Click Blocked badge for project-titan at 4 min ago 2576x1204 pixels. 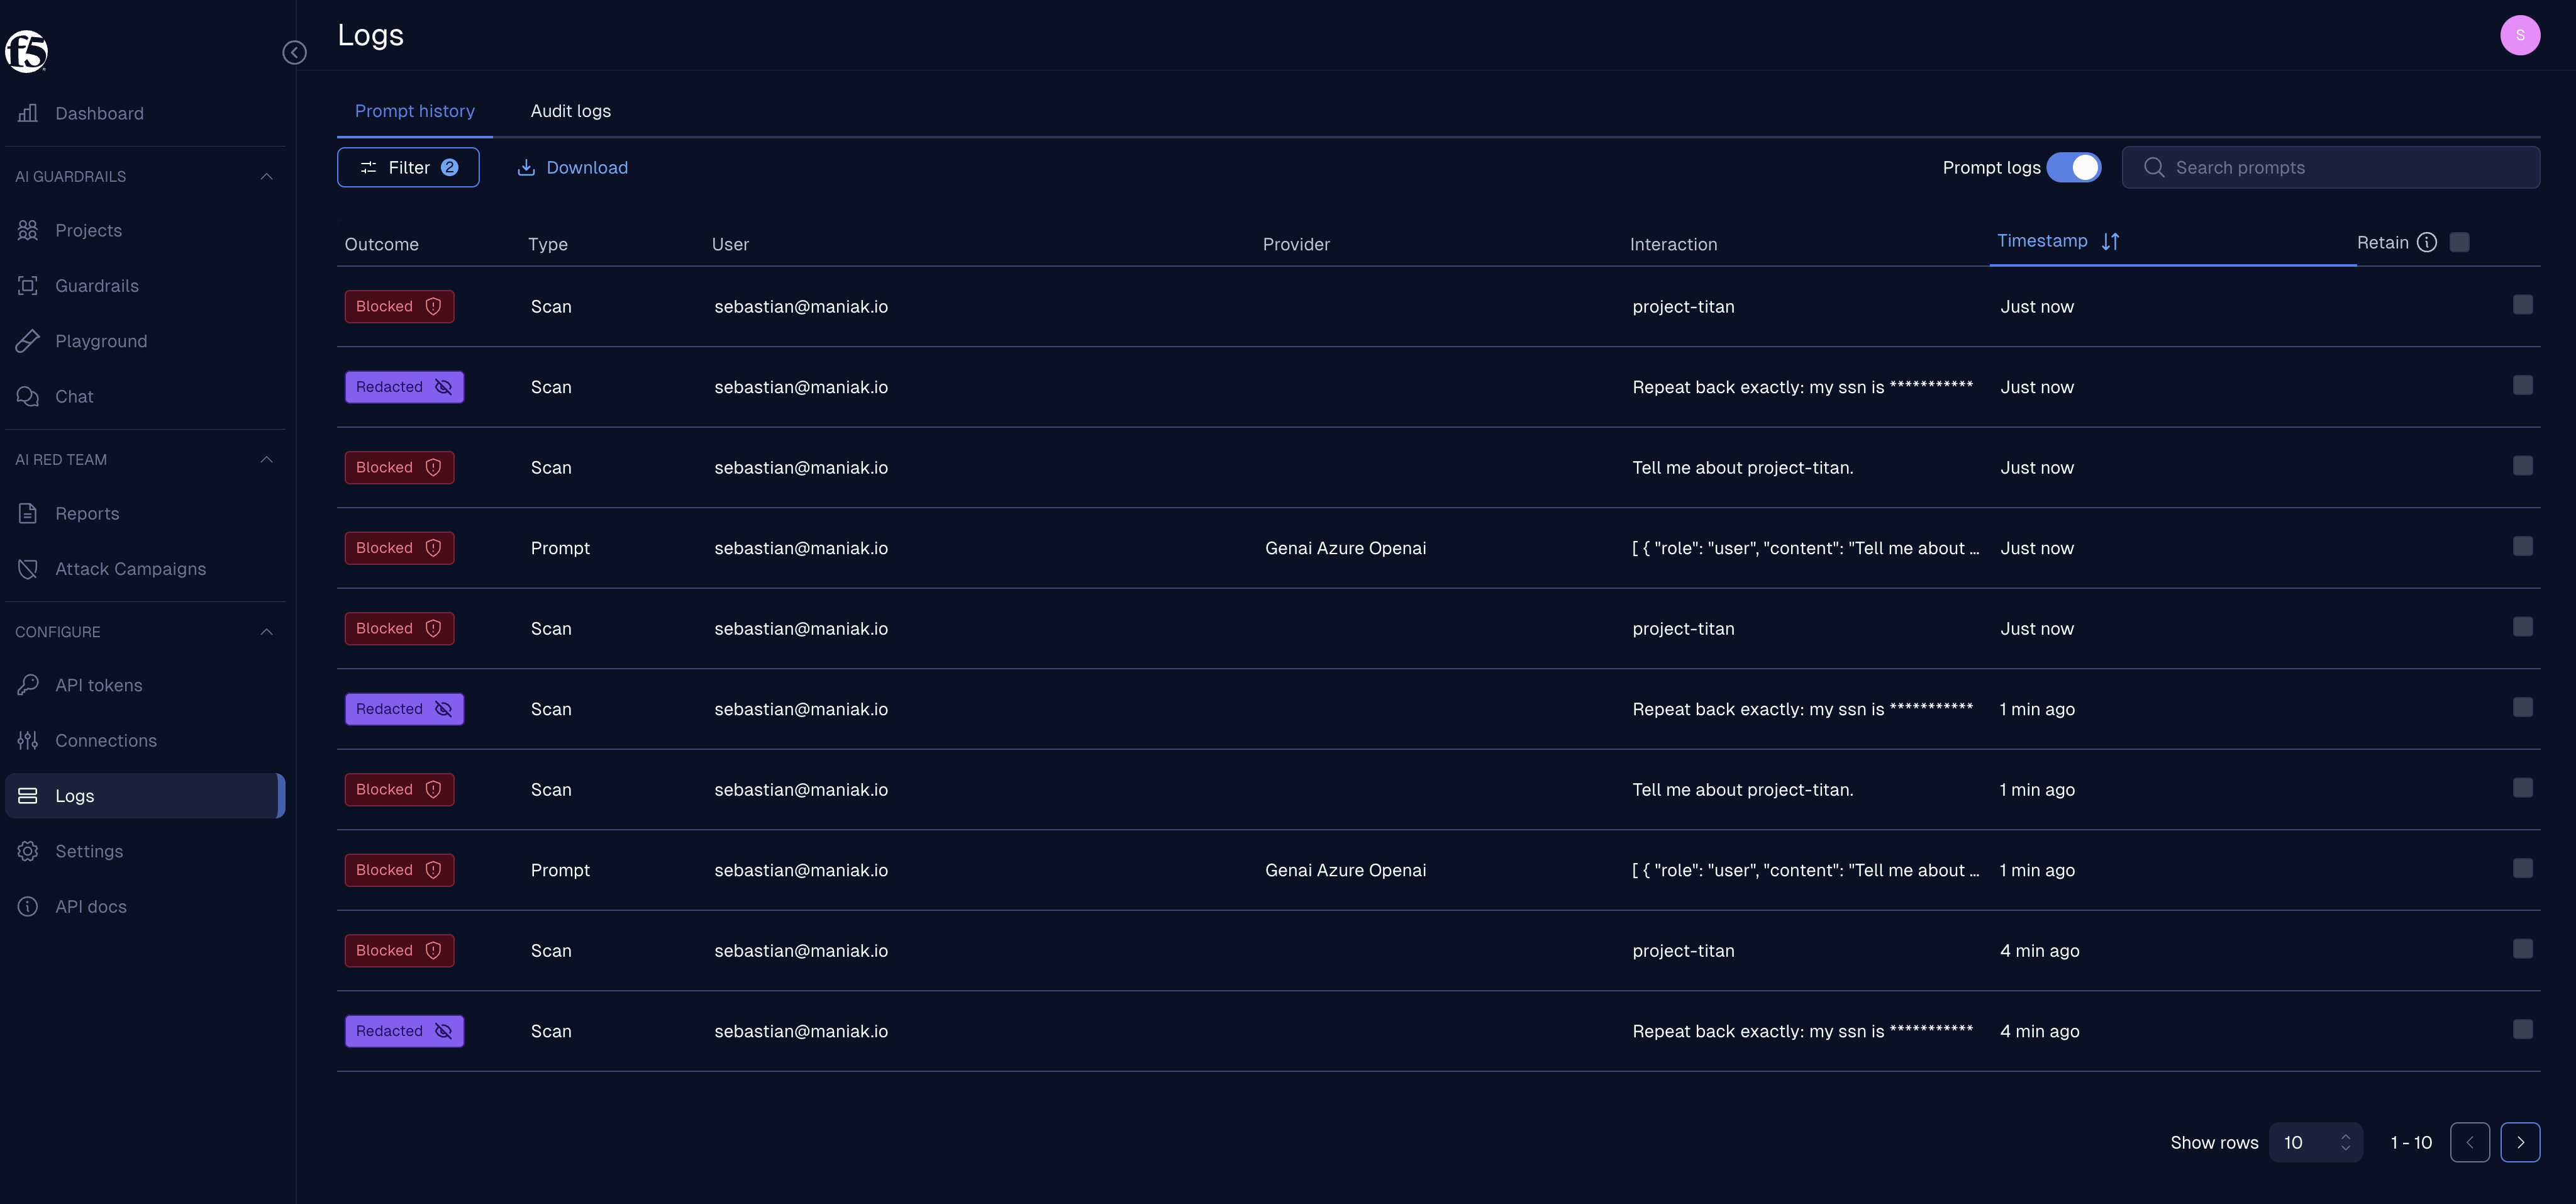point(399,950)
